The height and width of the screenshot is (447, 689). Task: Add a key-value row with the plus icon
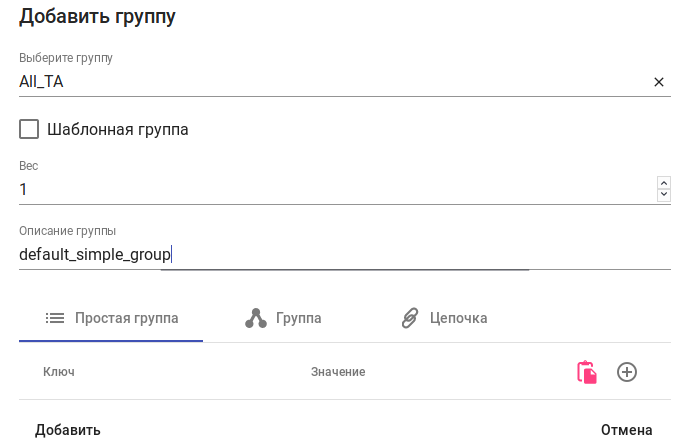click(x=627, y=372)
